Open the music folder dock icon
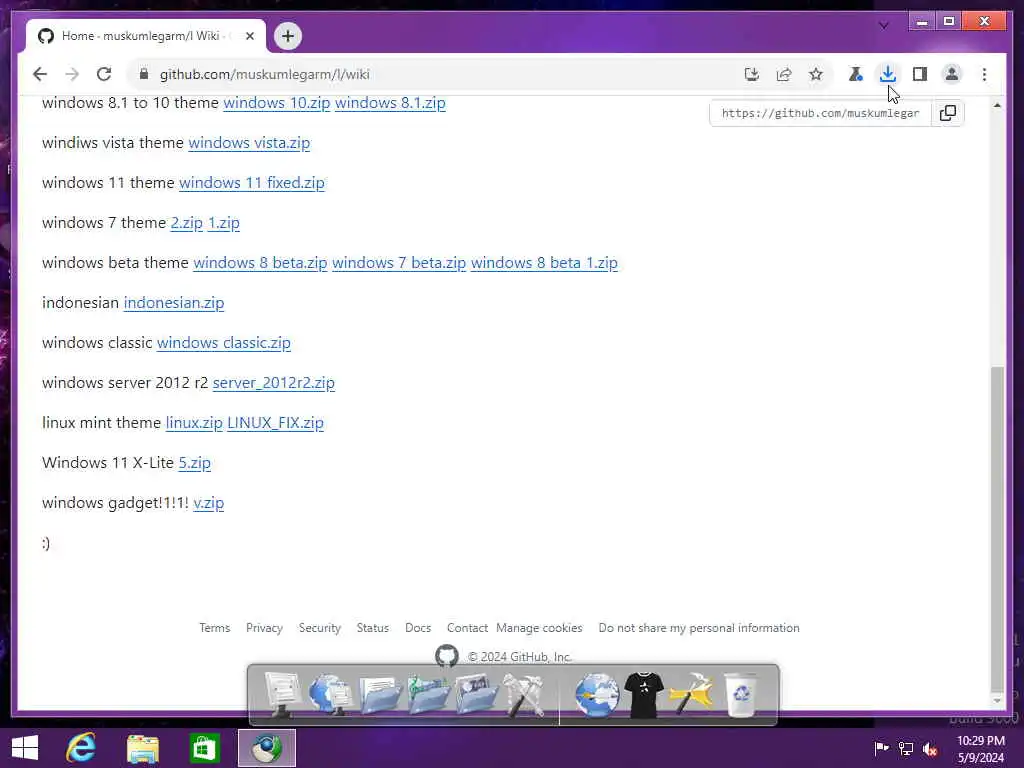The height and width of the screenshot is (768, 1024). click(x=428, y=695)
